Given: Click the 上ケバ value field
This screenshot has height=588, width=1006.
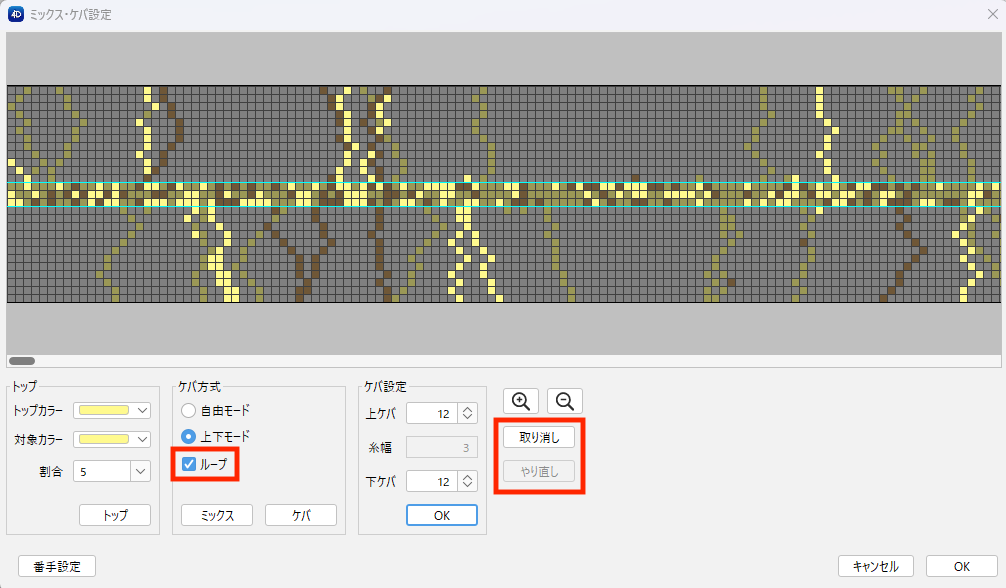Looking at the screenshot, I should tap(432, 413).
